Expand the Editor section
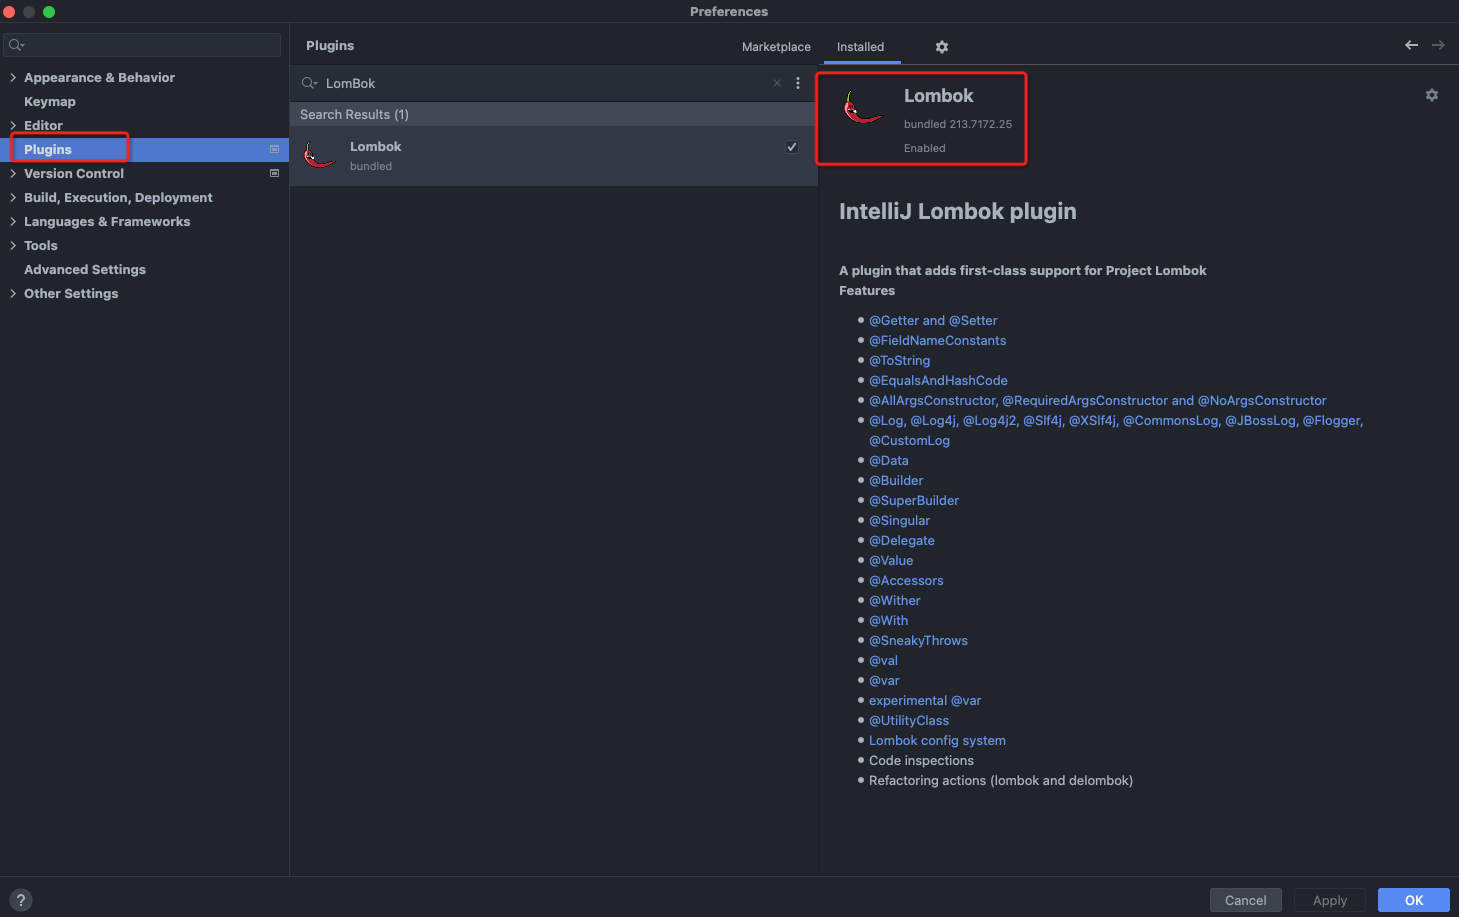Screen dimensions: 1459x917 coord(13,125)
